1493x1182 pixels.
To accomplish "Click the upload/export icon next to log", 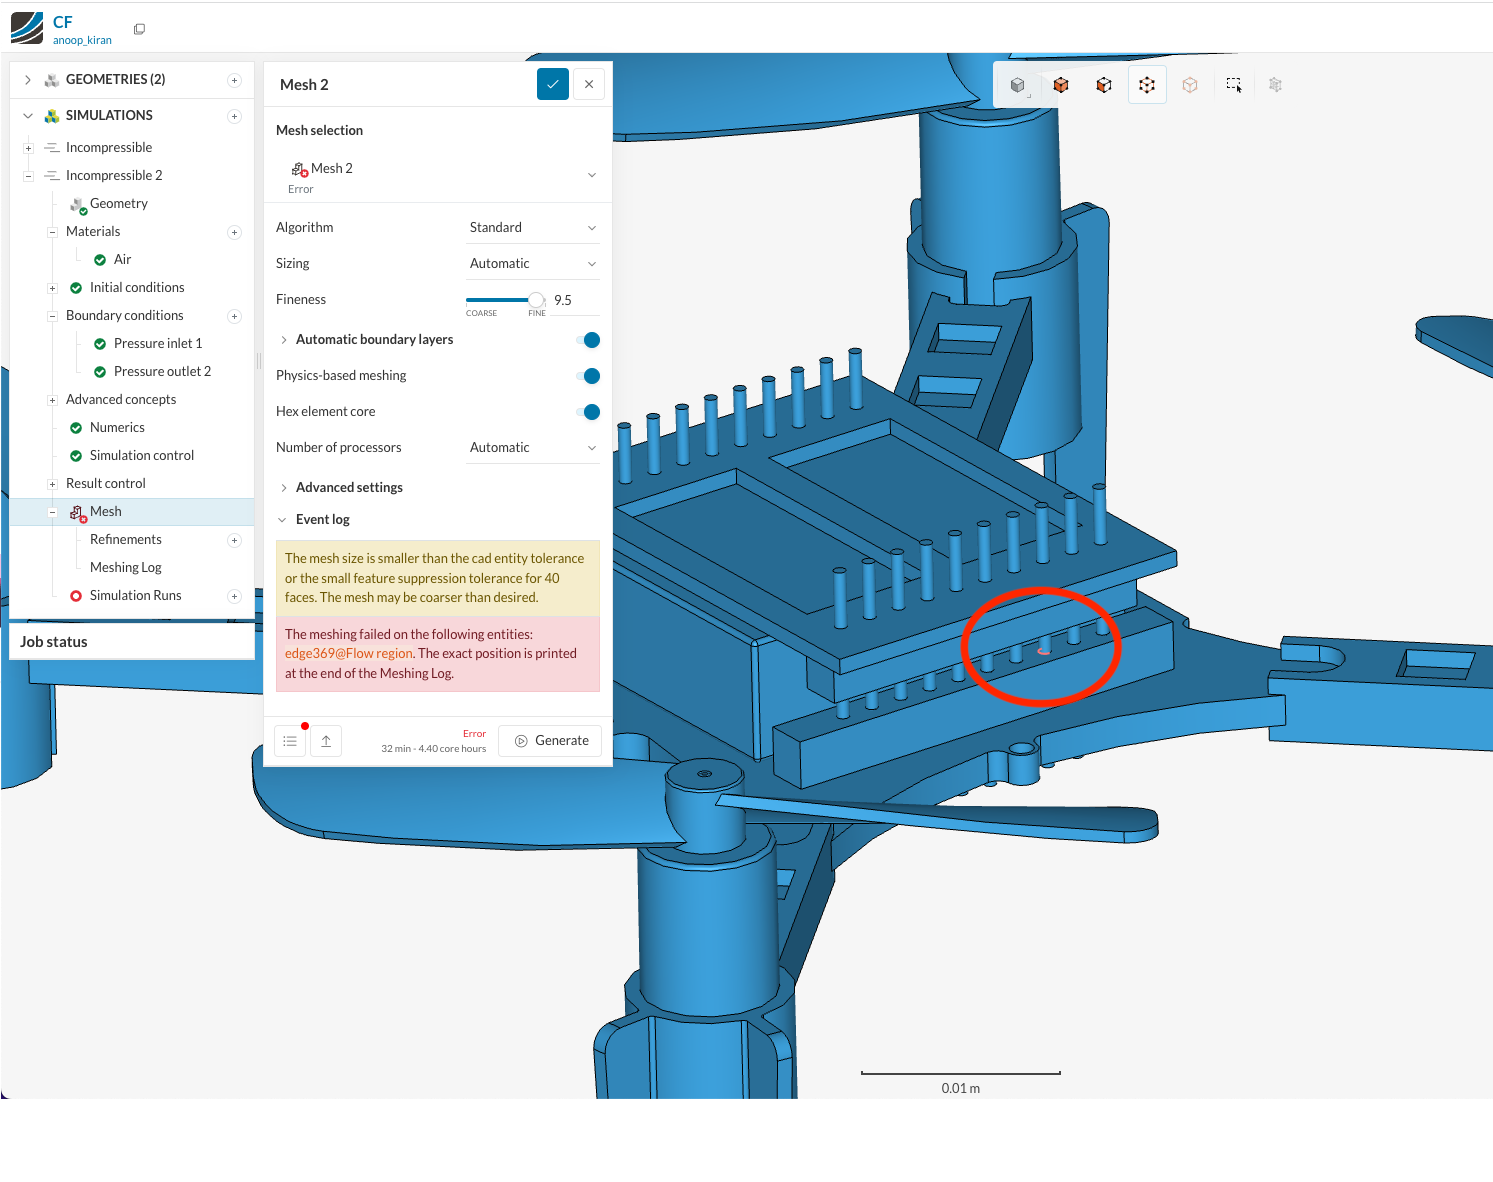I will pyautogui.click(x=326, y=740).
